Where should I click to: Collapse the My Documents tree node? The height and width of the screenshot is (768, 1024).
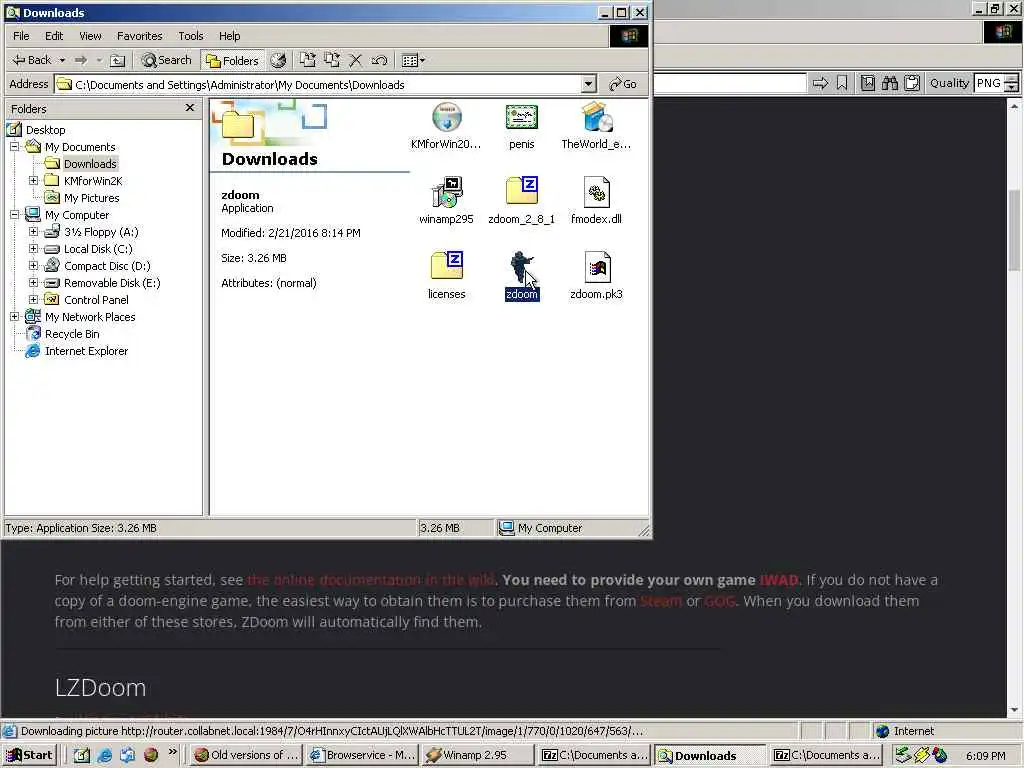point(14,147)
